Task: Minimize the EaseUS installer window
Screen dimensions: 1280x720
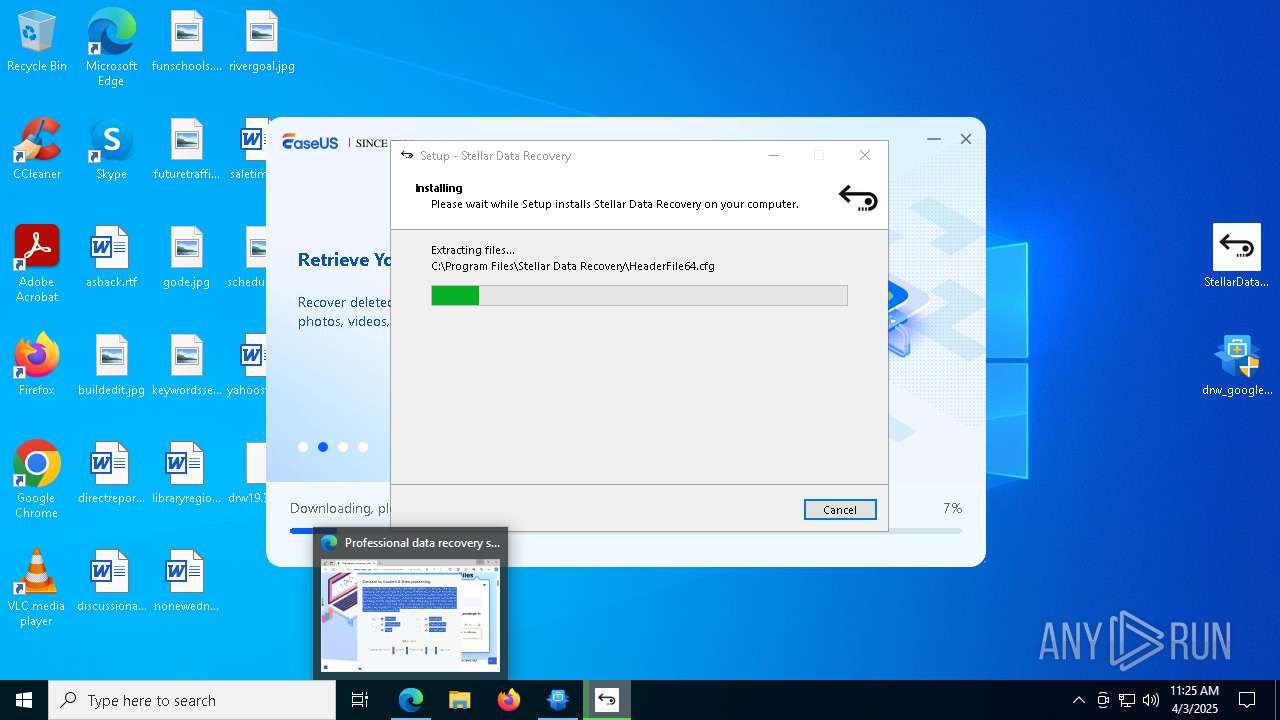Action: click(934, 139)
